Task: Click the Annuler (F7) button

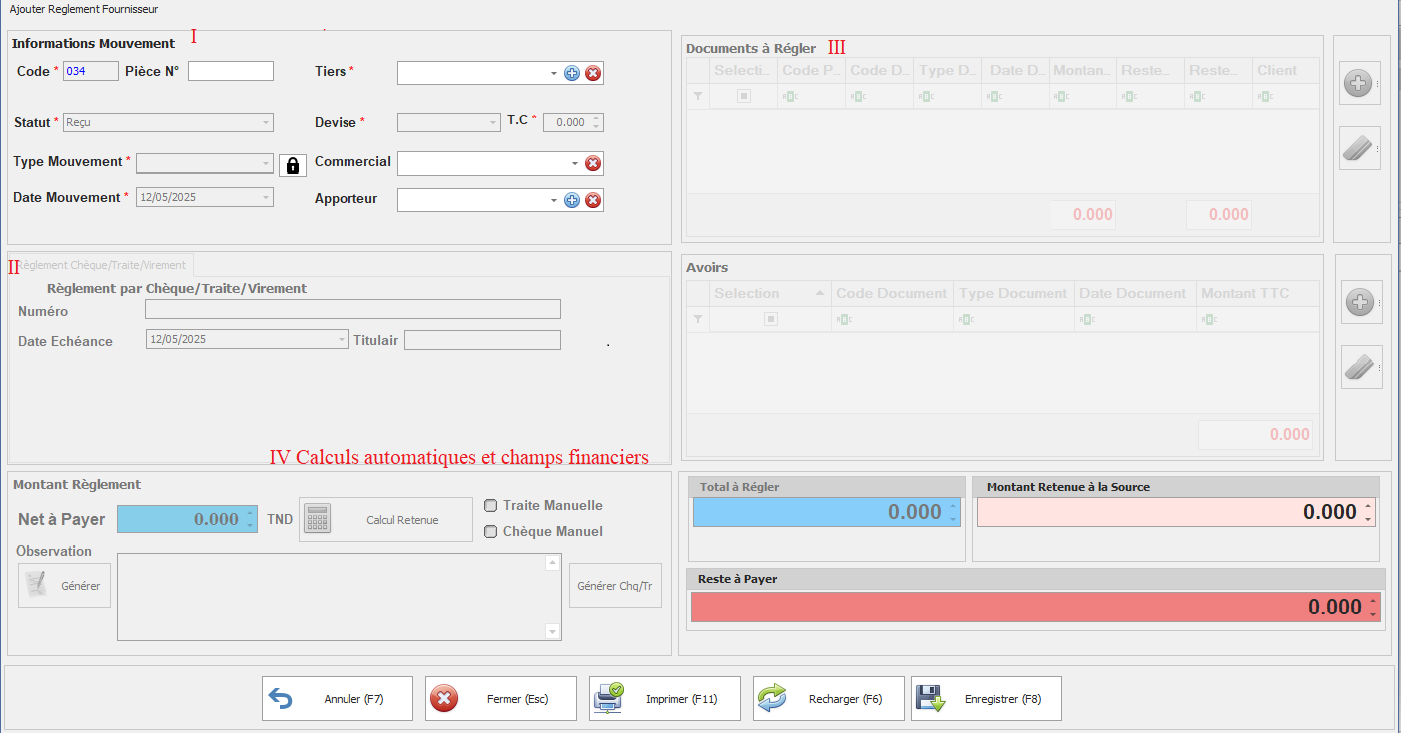Action: click(337, 699)
